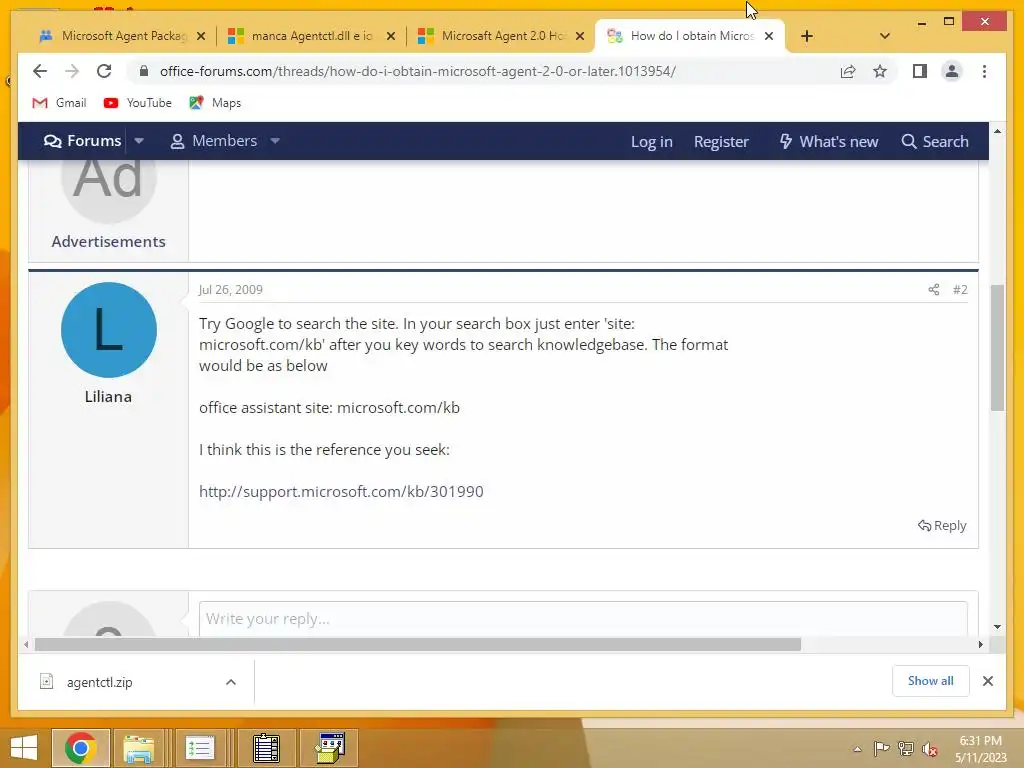
Task: Show all downloads
Action: coord(930,681)
